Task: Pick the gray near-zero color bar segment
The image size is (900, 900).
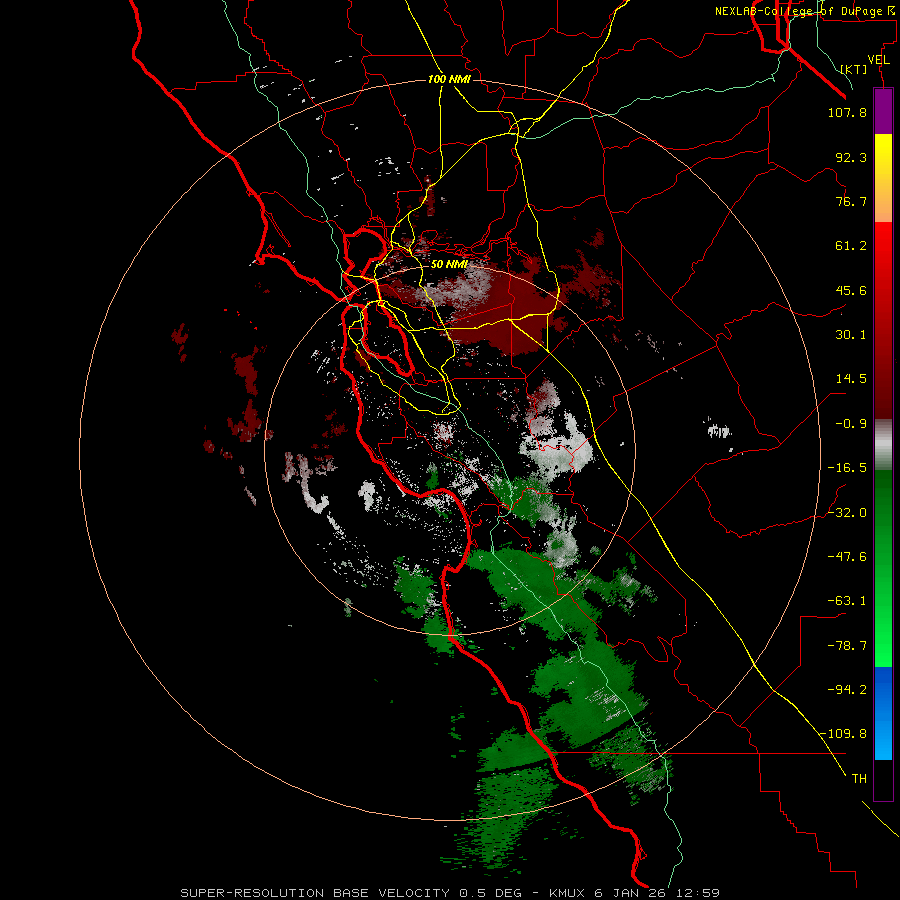Action: pyautogui.click(x=883, y=445)
